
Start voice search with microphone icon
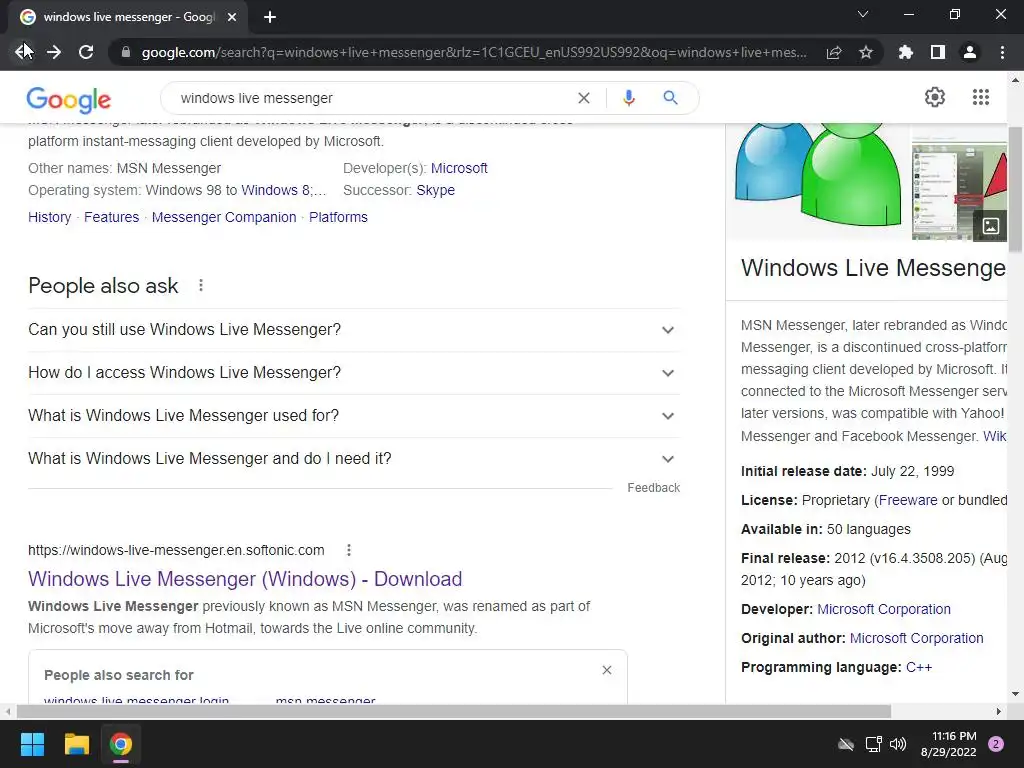[629, 98]
